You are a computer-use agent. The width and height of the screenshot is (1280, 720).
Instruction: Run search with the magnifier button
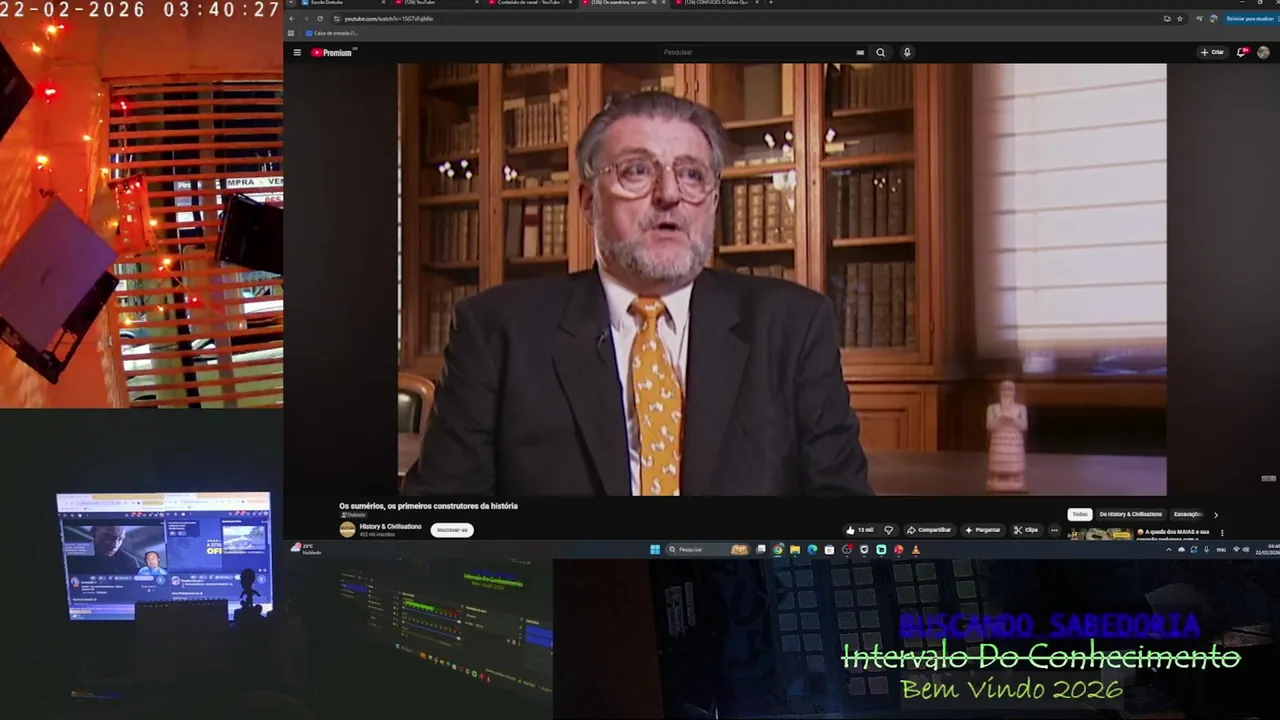coord(880,52)
